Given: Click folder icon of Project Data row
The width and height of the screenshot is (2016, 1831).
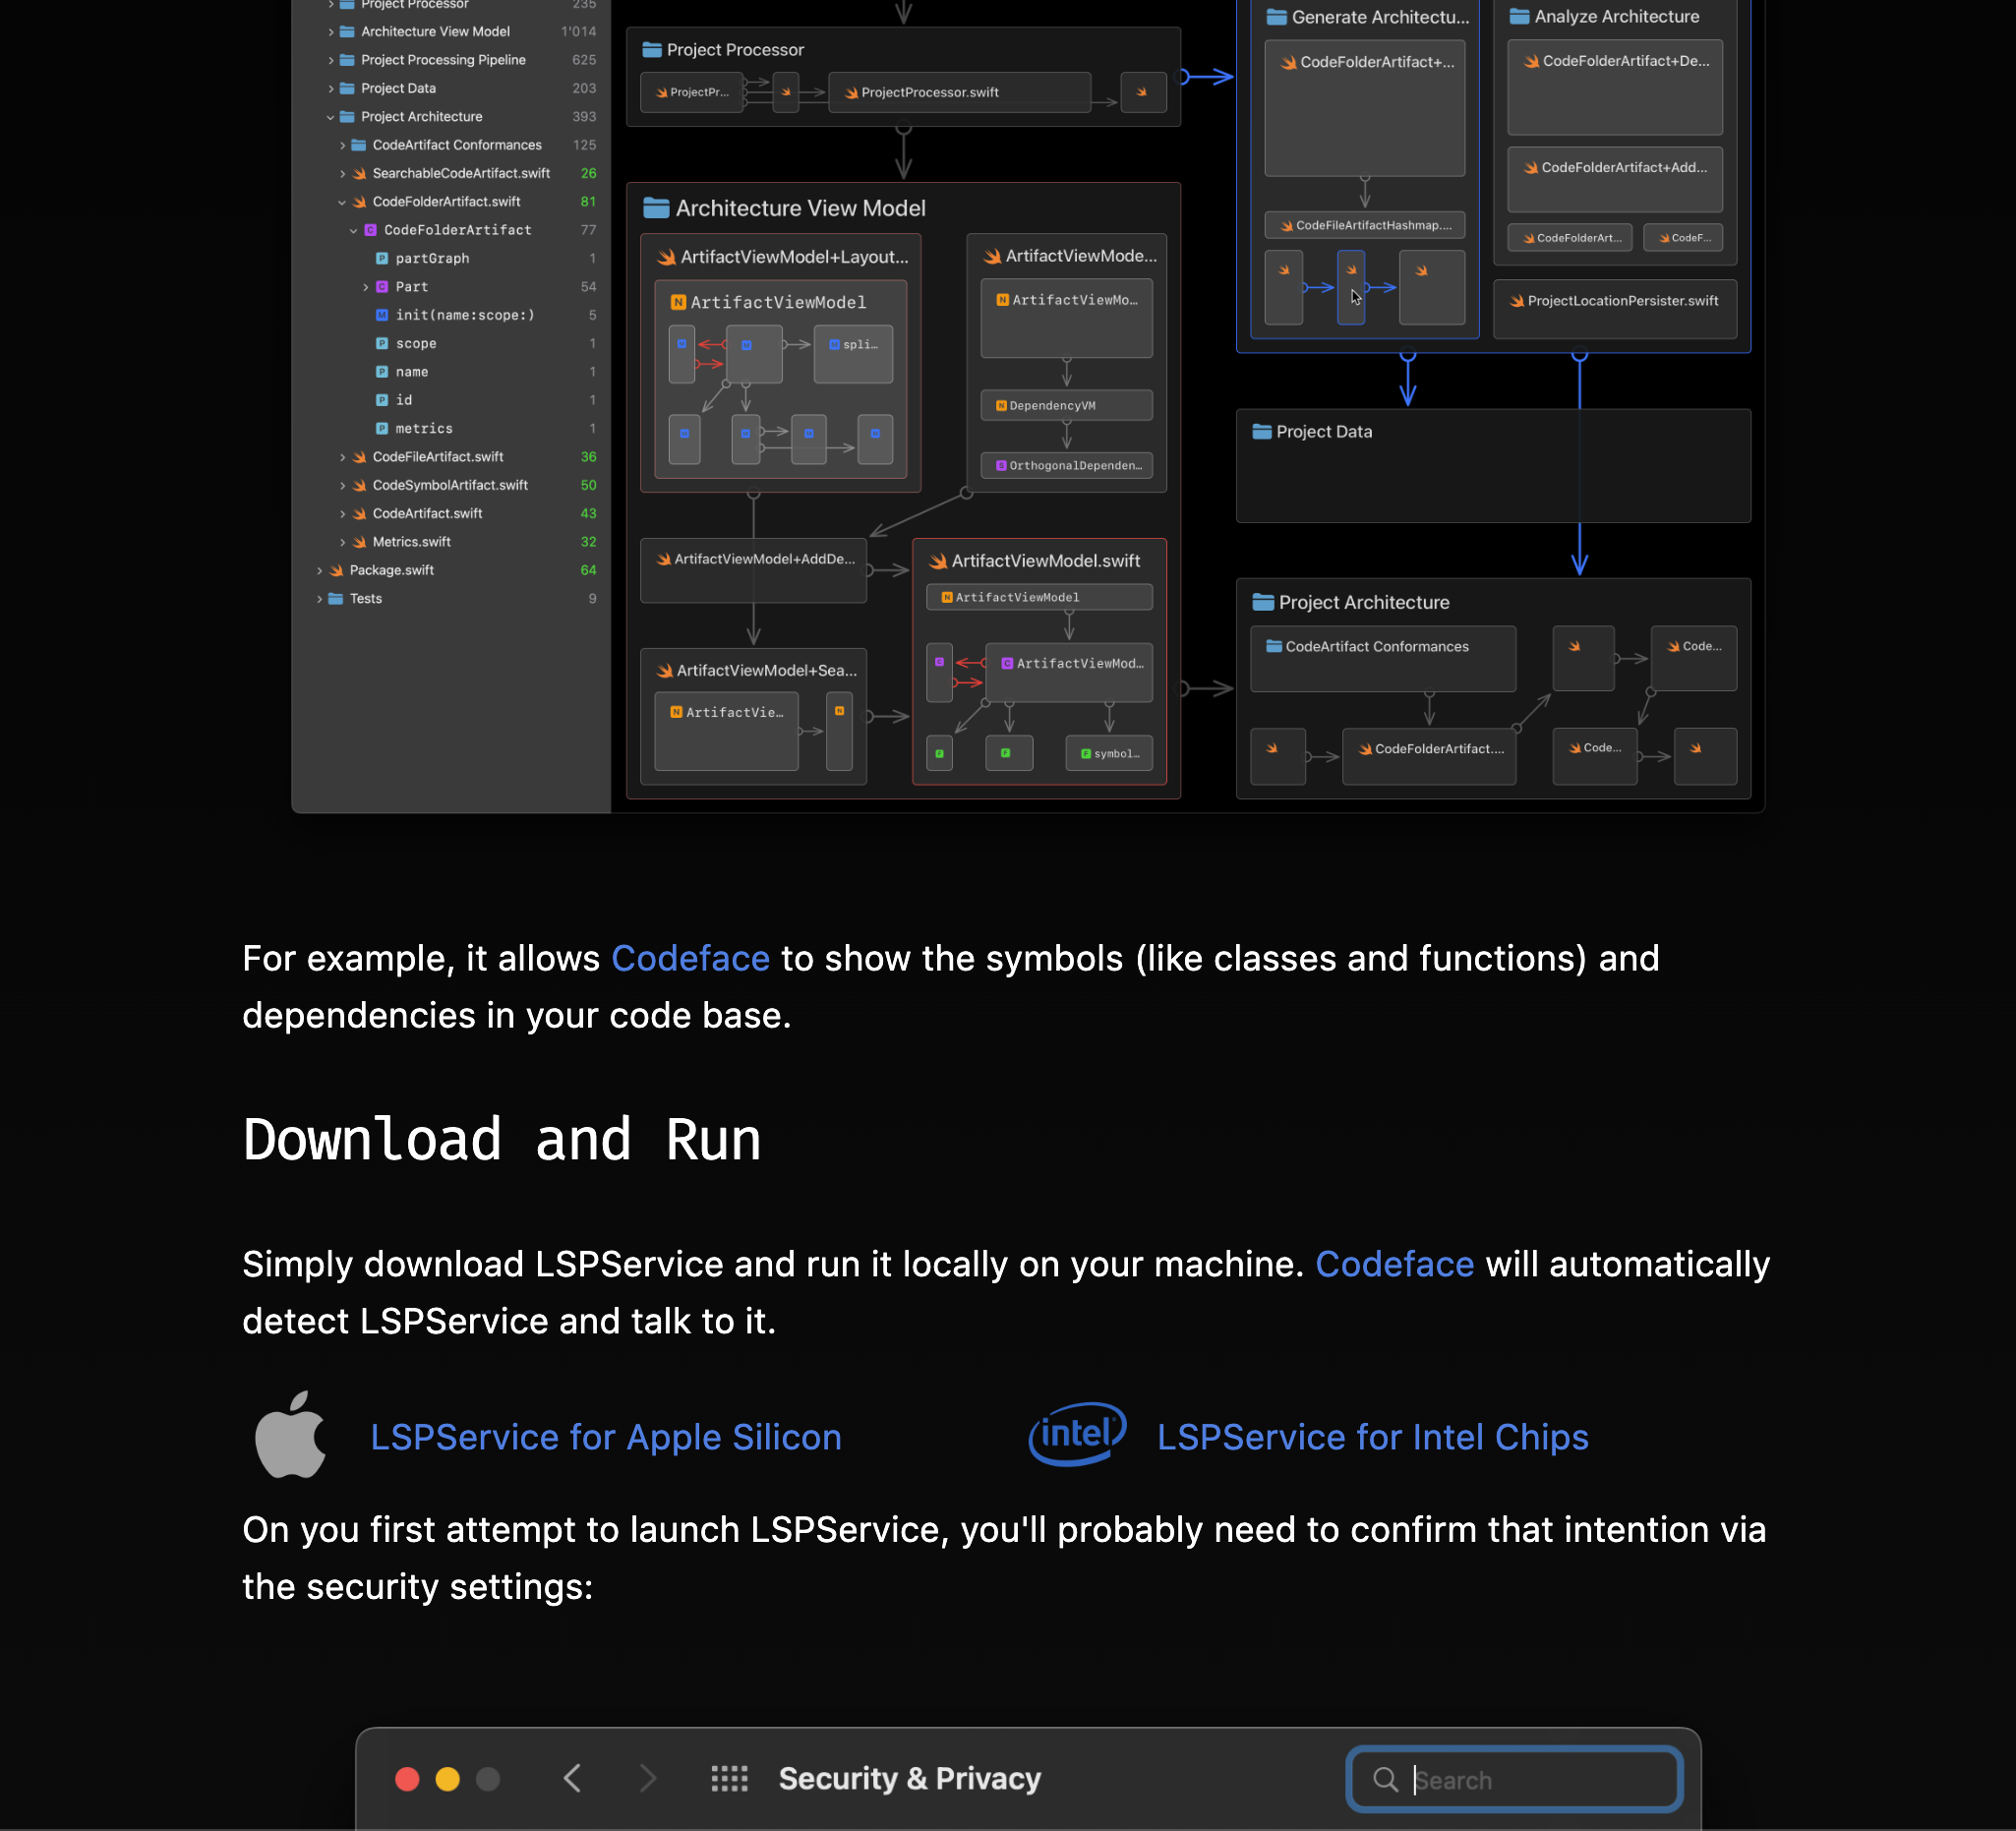Looking at the screenshot, I should (x=347, y=88).
